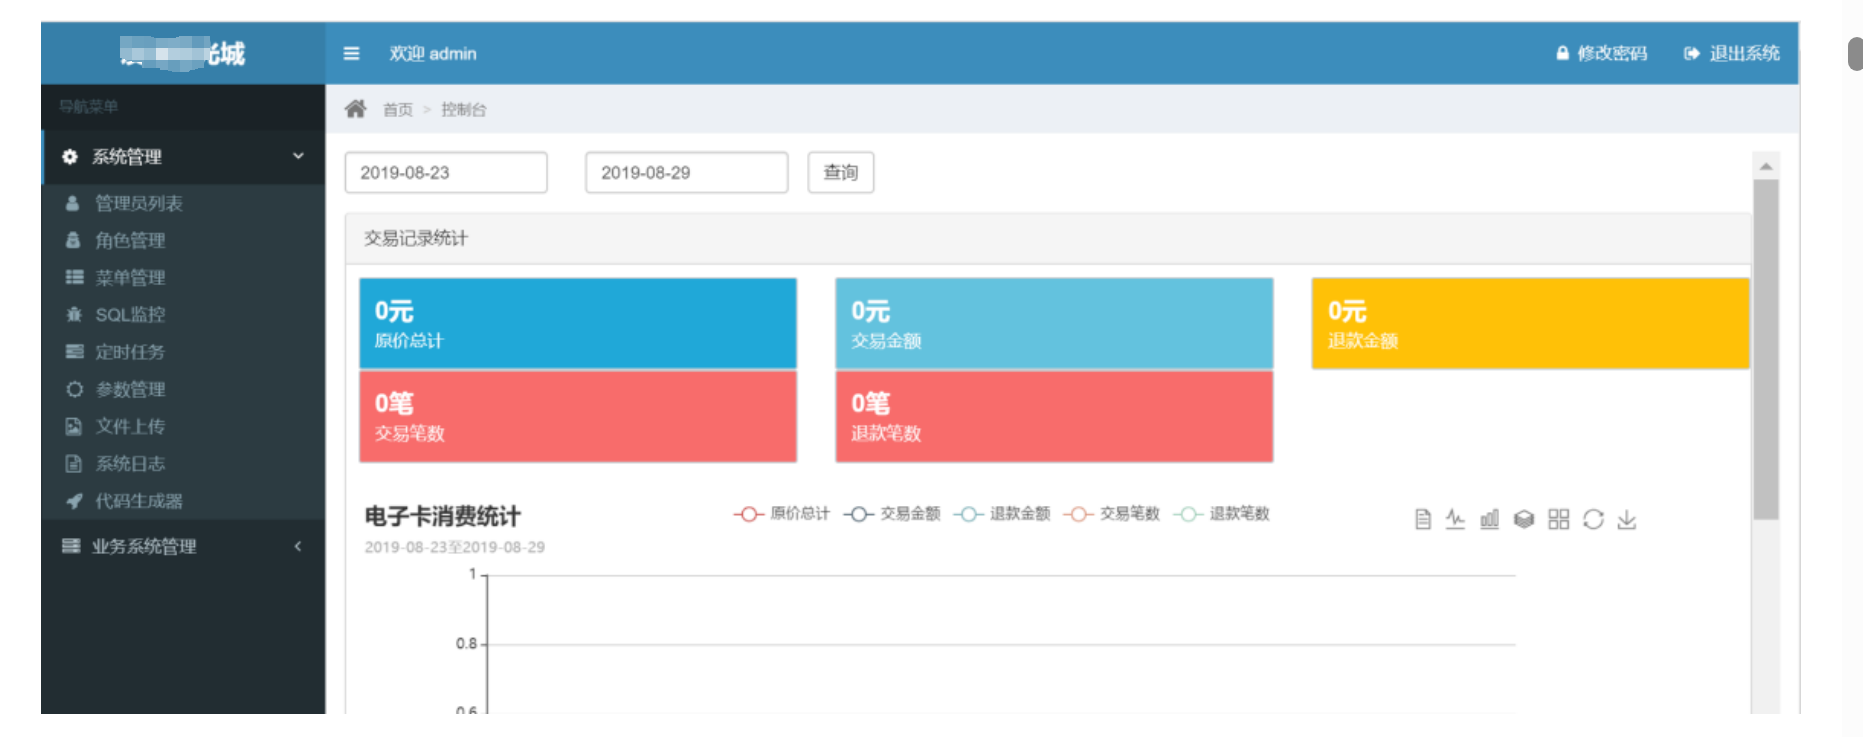The image size is (1863, 737).
Task: Click the 交易金额 light blue card
Action: point(1054,323)
